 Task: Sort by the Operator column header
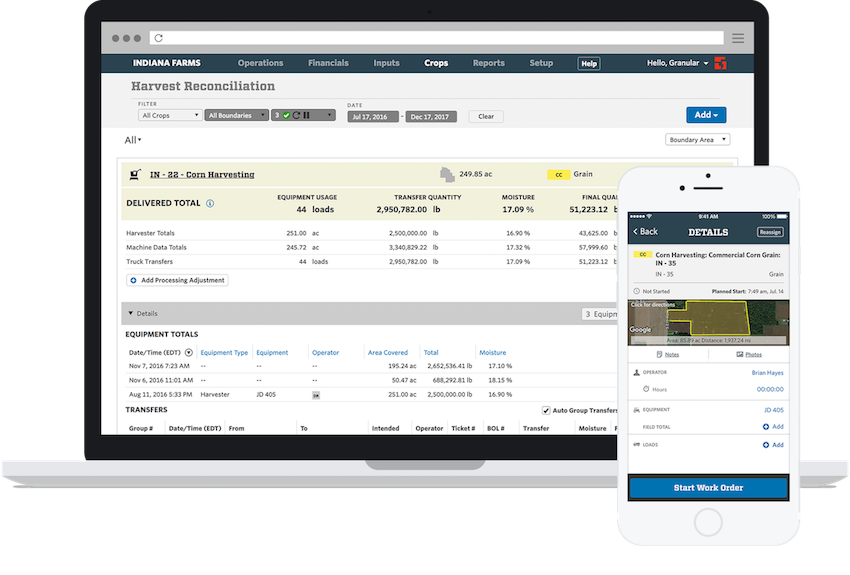click(325, 353)
